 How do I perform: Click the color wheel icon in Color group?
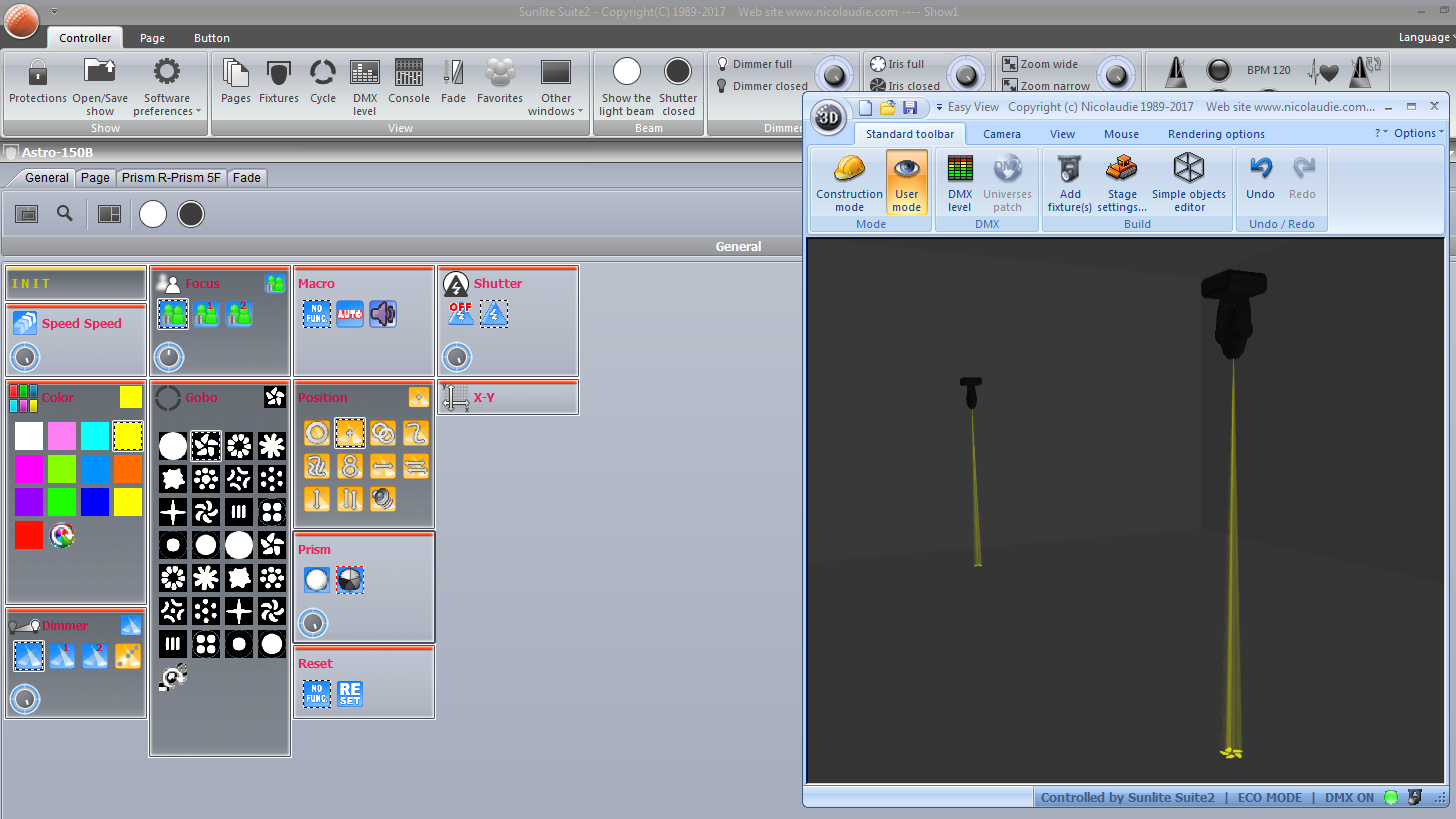62,536
